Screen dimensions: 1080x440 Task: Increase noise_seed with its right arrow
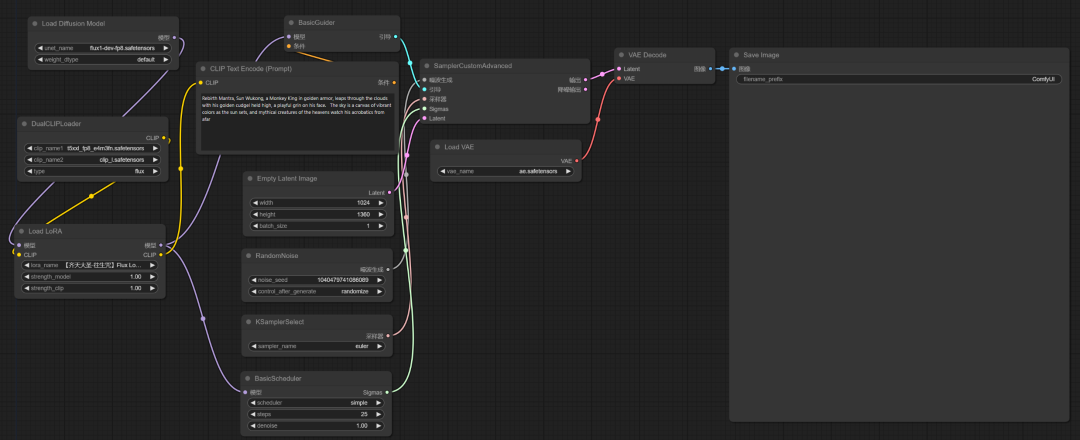pyautogui.click(x=381, y=280)
